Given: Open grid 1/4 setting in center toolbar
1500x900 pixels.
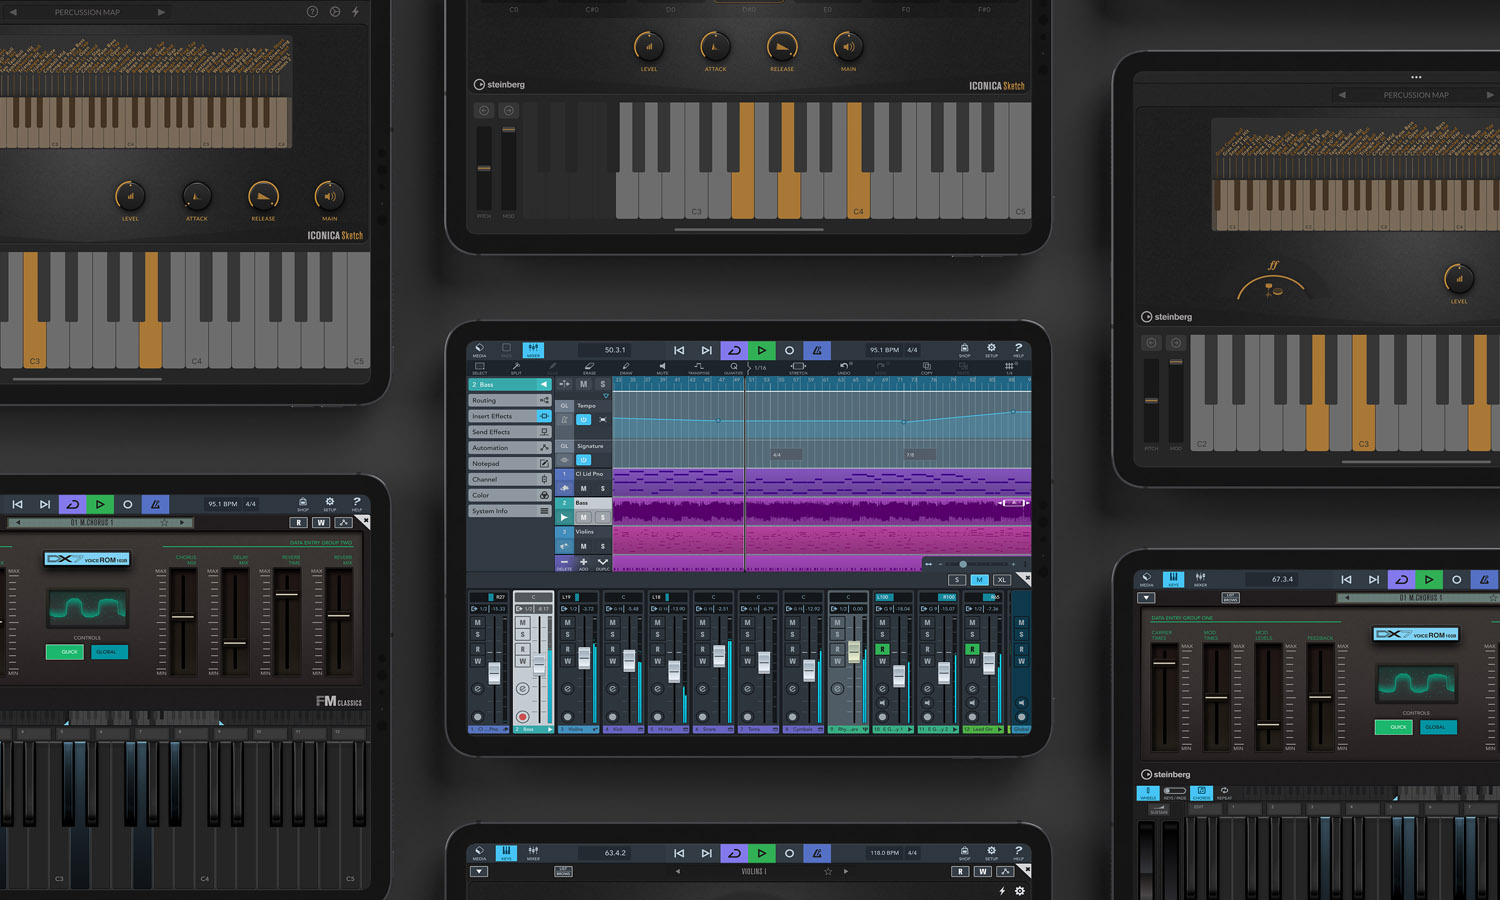Looking at the screenshot, I should coord(1010,368).
